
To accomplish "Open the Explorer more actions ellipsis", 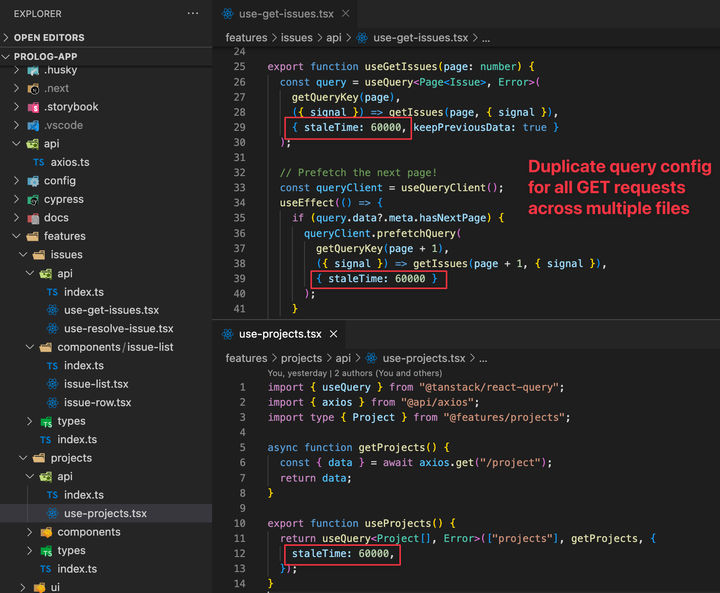I will [x=193, y=13].
